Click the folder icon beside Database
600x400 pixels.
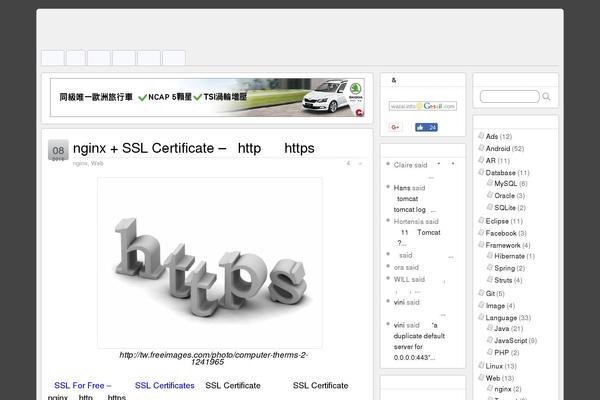click(481, 172)
